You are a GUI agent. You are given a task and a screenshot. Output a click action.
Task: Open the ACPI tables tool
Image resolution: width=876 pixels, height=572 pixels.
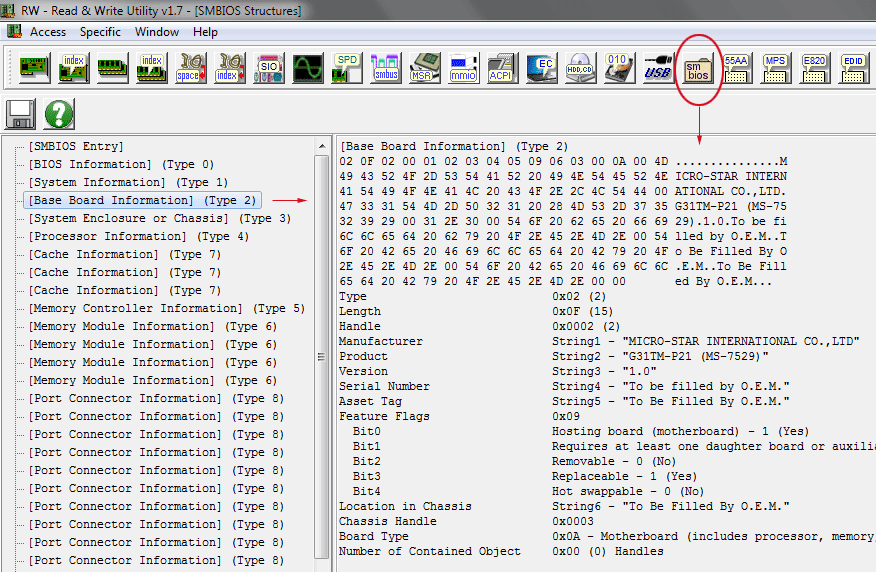502,68
